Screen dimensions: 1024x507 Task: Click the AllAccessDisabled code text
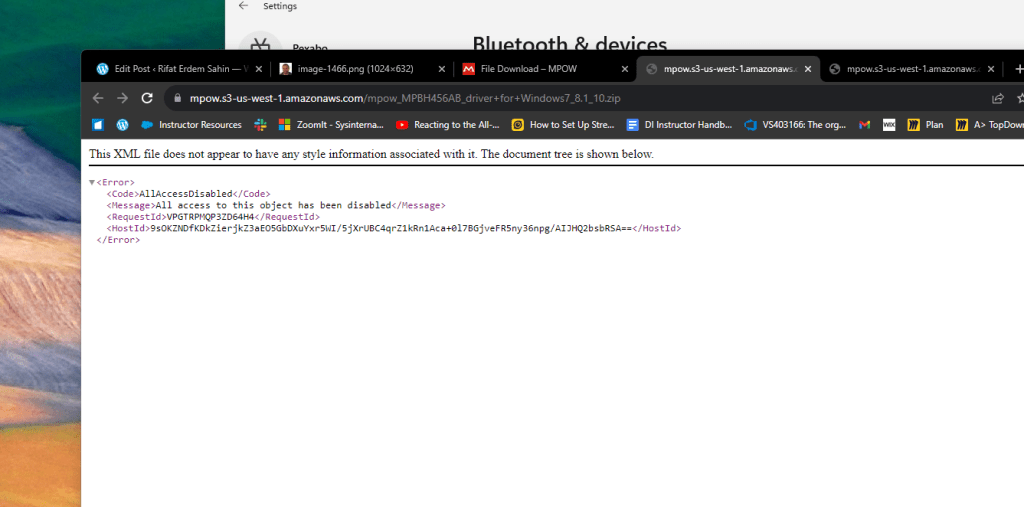click(x=186, y=194)
